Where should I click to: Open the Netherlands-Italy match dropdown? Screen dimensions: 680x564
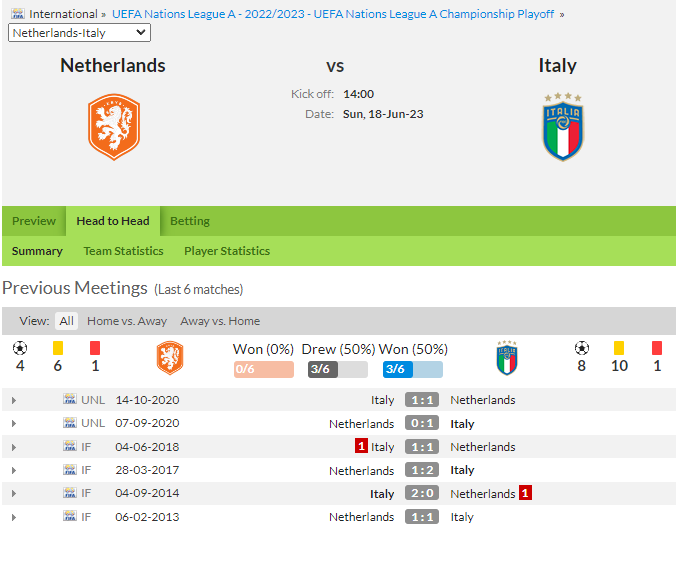[x=79, y=33]
